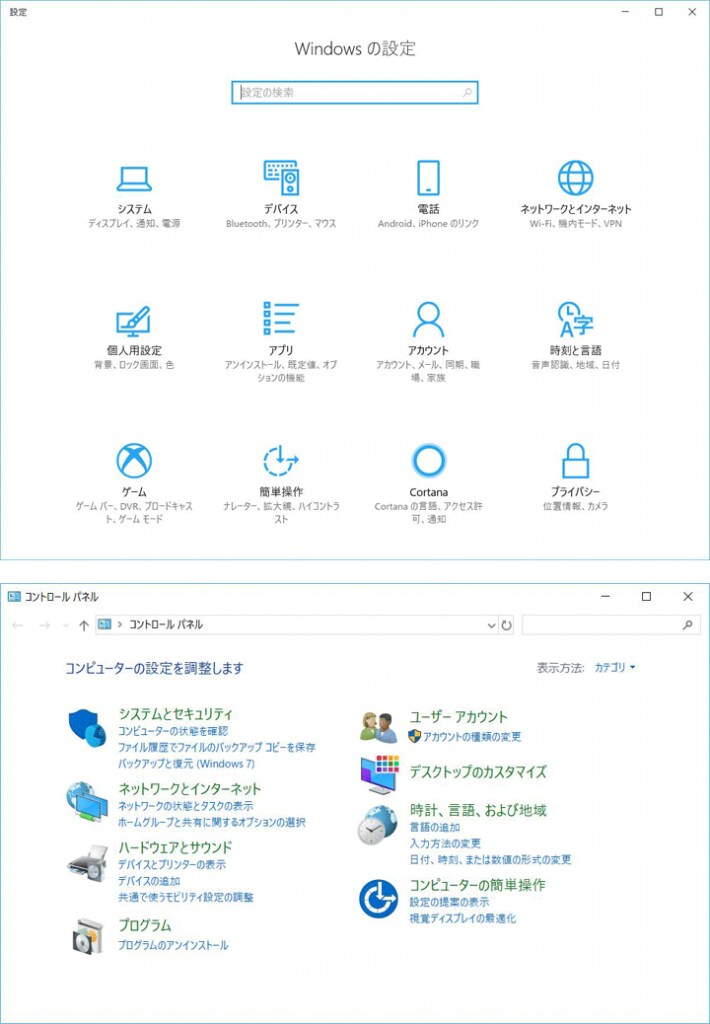Open the 表示方法 カテゴリ dropdown
The height and width of the screenshot is (1024, 710).
[615, 667]
